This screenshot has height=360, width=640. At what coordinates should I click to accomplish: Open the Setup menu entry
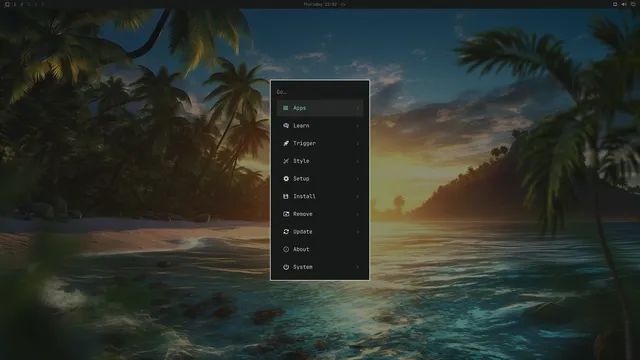[320, 178]
